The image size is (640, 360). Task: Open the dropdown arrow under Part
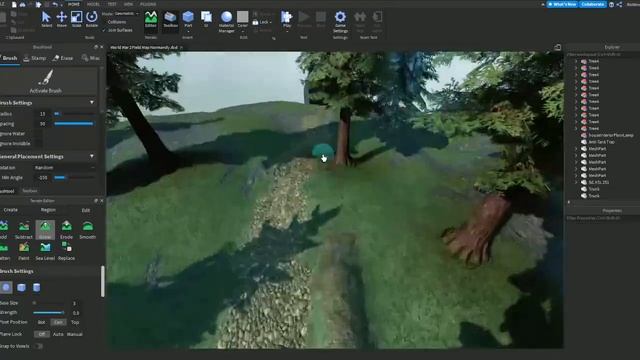click(188, 31)
